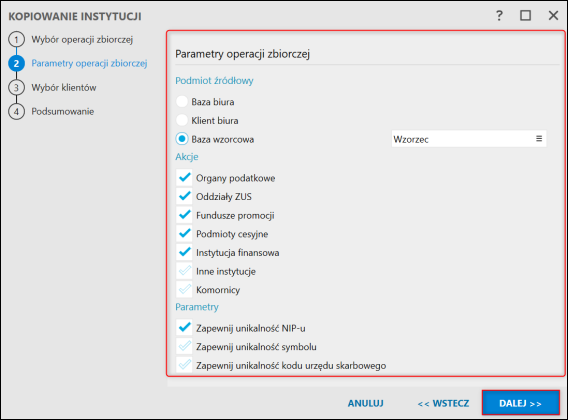
Task: Click the ANULUJ button
Action: (x=366, y=403)
